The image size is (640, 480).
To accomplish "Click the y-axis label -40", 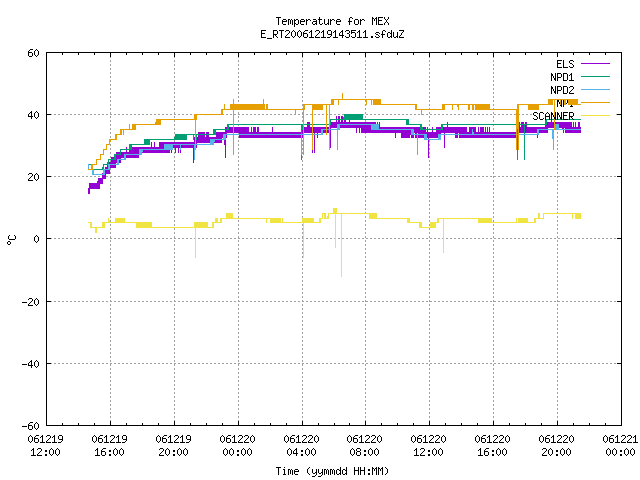I will click(31, 364).
